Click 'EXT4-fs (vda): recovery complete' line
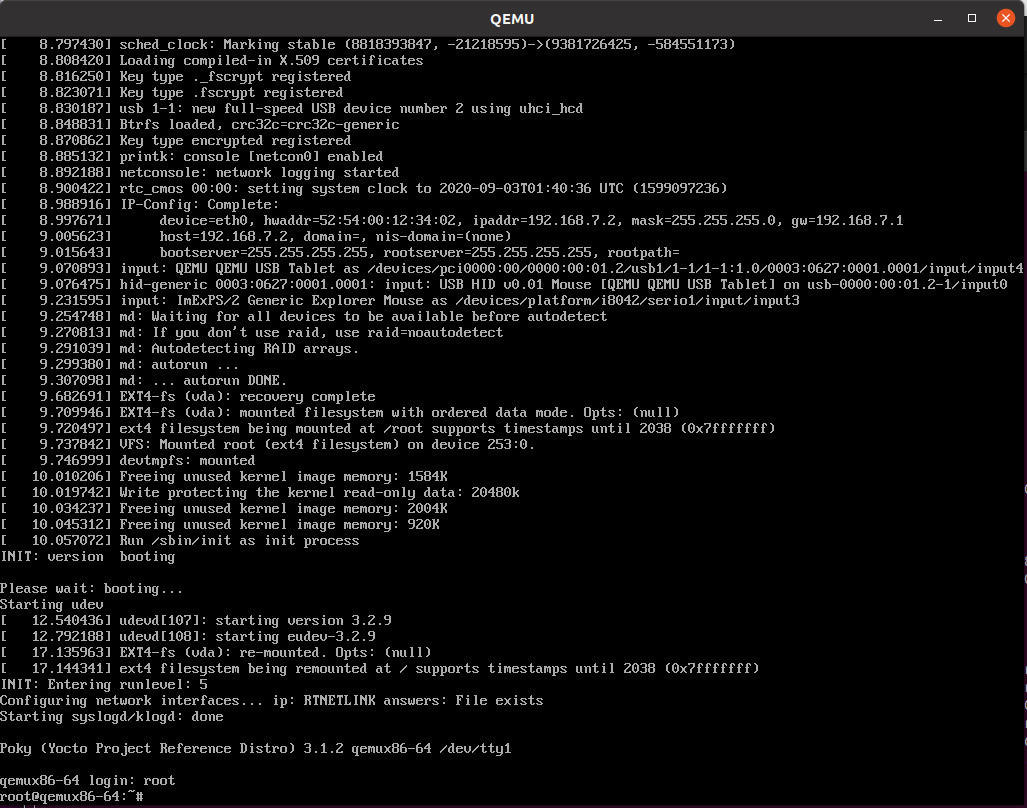1027x808 pixels. click(x=188, y=397)
